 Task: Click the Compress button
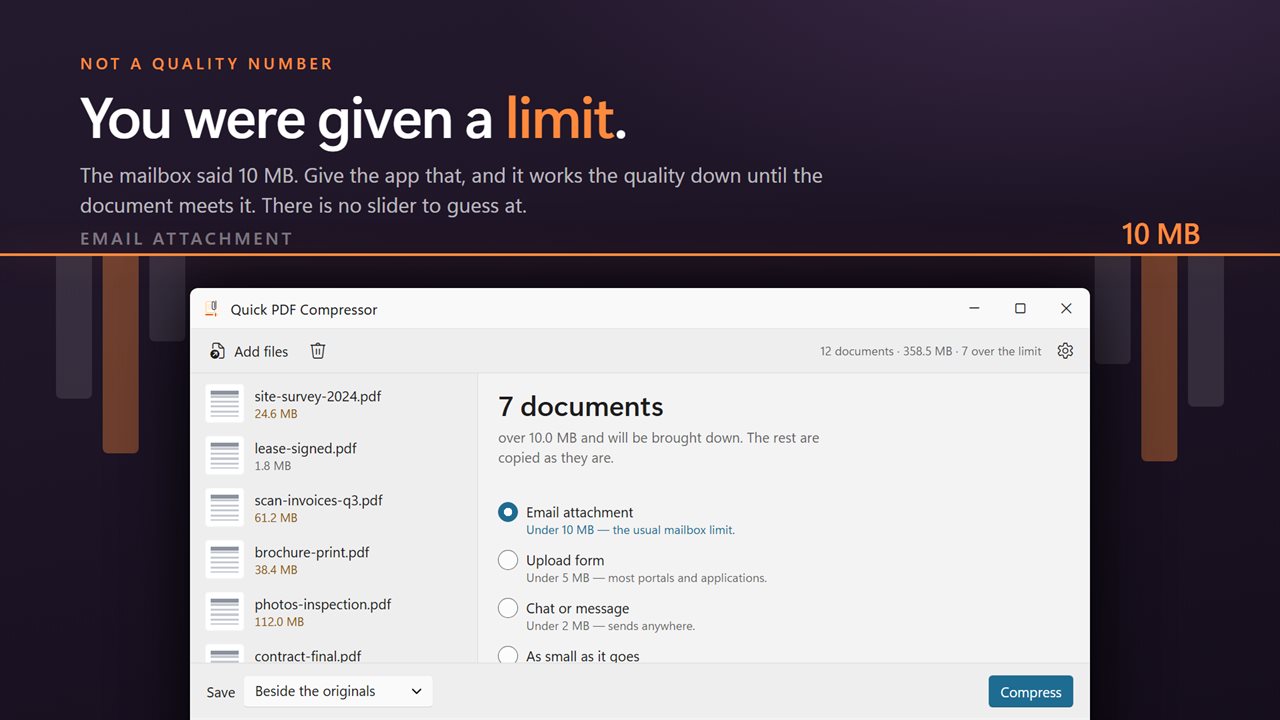[x=1031, y=692]
